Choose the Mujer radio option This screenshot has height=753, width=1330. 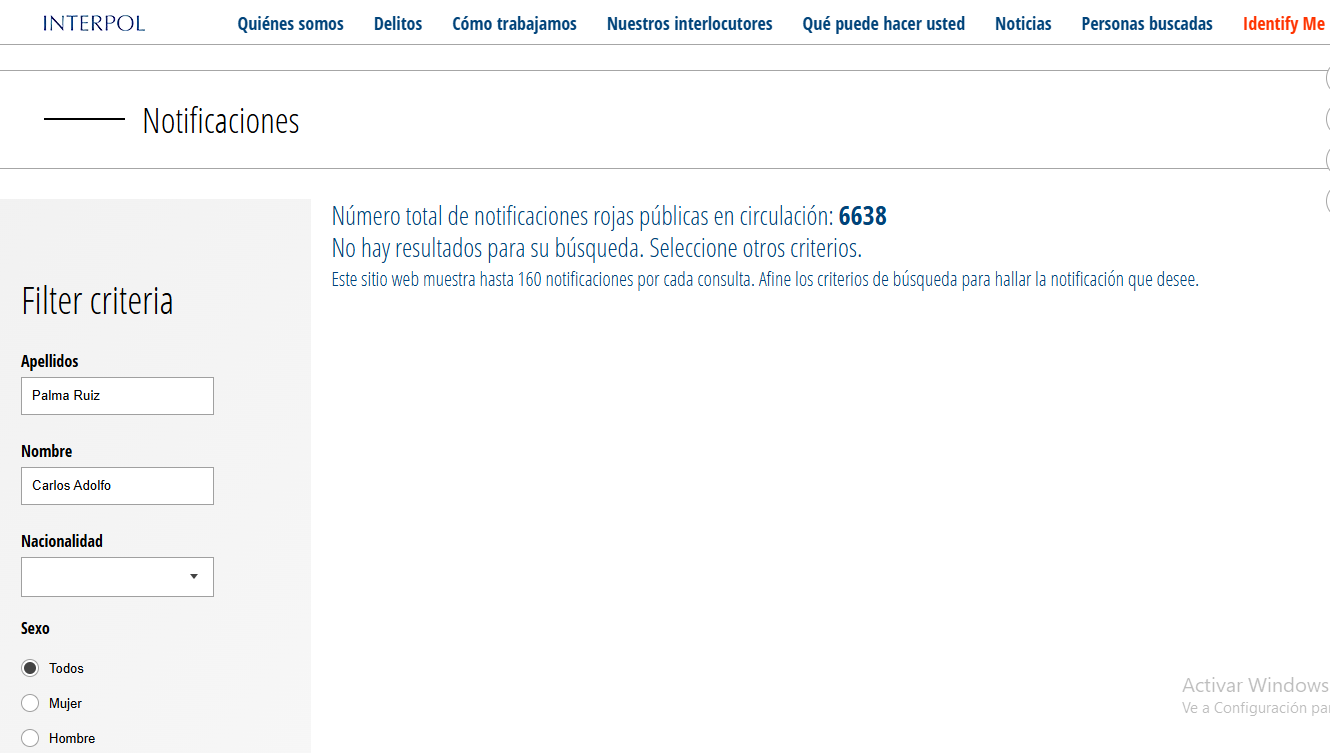[x=30, y=703]
